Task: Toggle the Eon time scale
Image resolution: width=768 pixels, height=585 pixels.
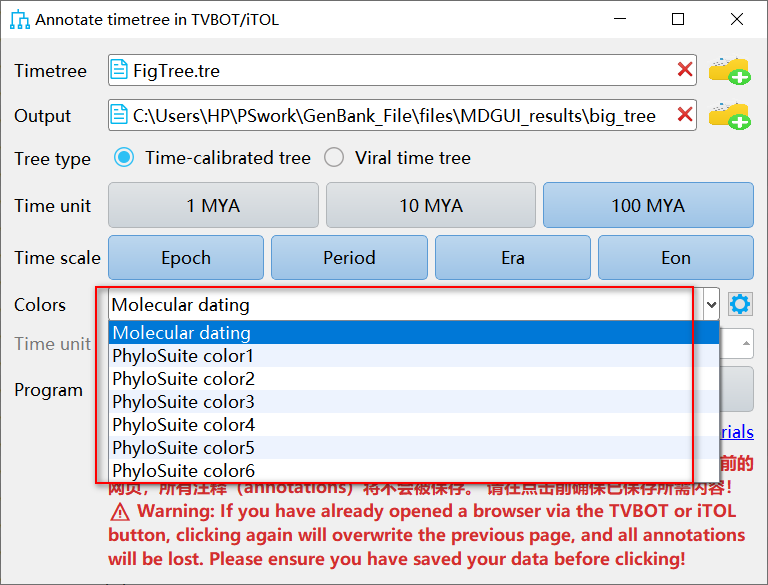Action: pos(676,258)
